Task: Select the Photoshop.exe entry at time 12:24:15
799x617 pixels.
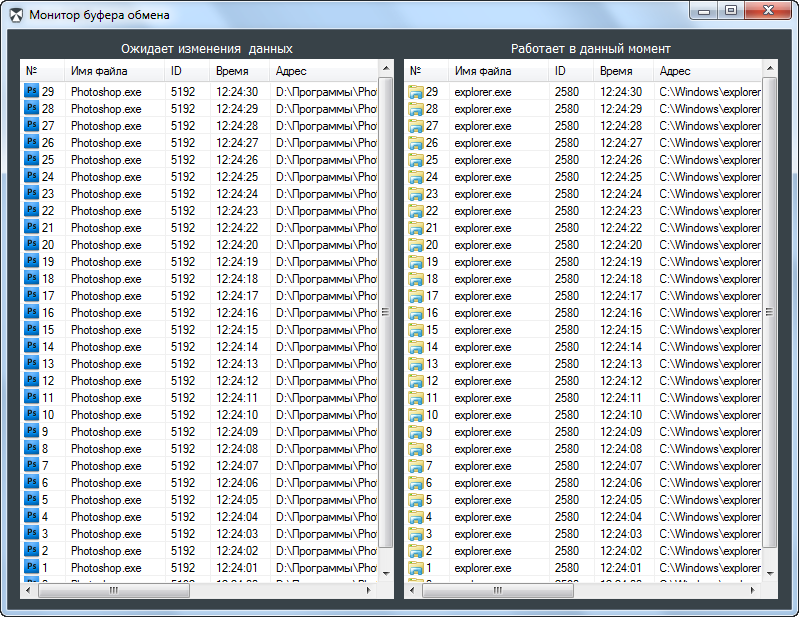Action: pos(106,330)
